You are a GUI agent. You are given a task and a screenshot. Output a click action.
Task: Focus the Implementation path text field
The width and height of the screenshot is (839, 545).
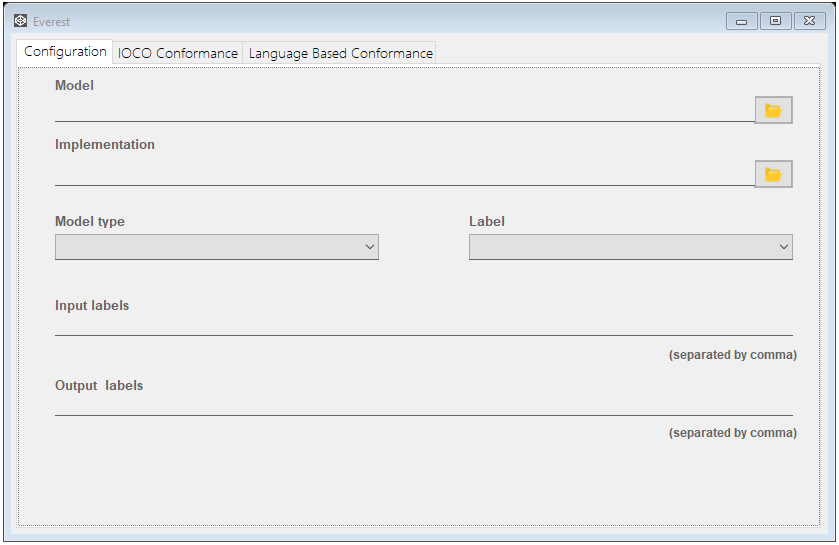[x=405, y=175]
